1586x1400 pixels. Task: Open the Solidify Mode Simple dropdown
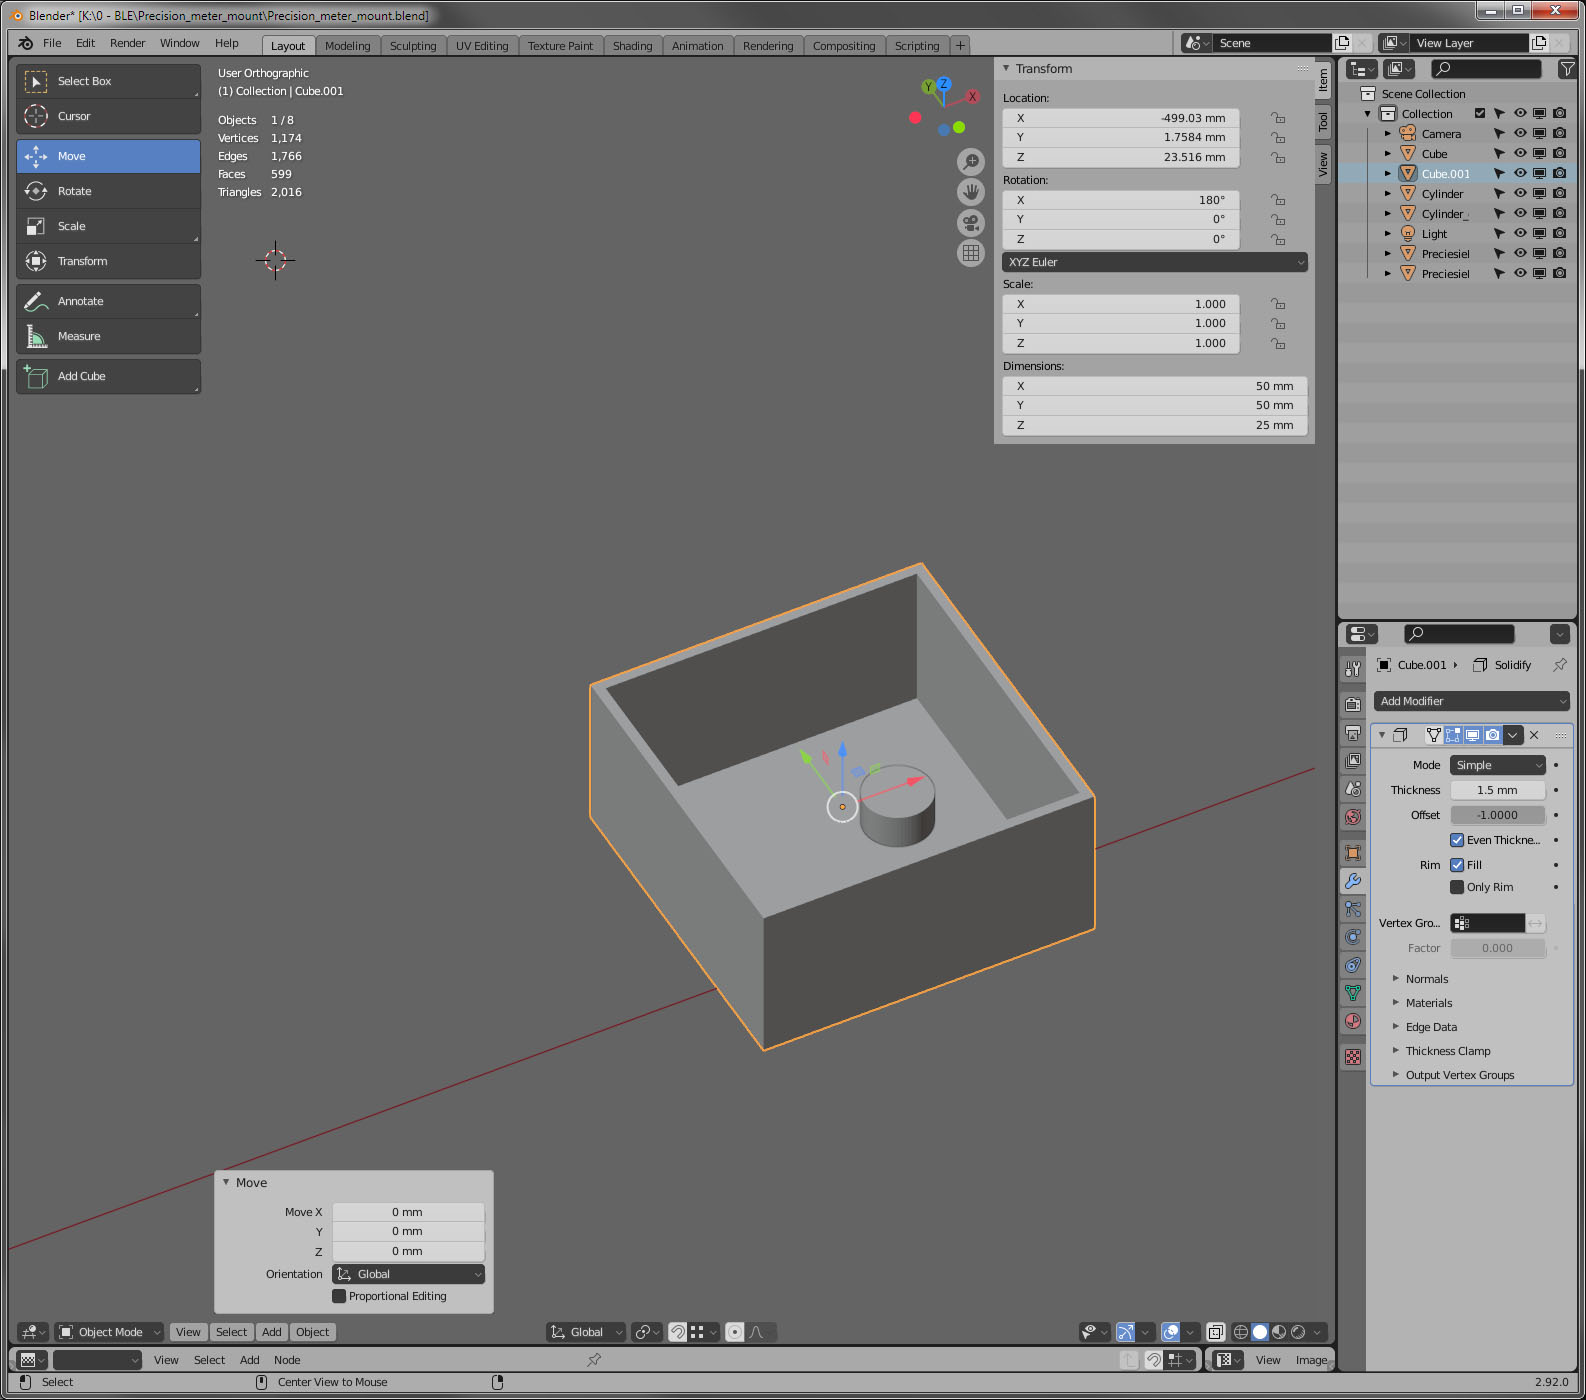coord(1498,765)
